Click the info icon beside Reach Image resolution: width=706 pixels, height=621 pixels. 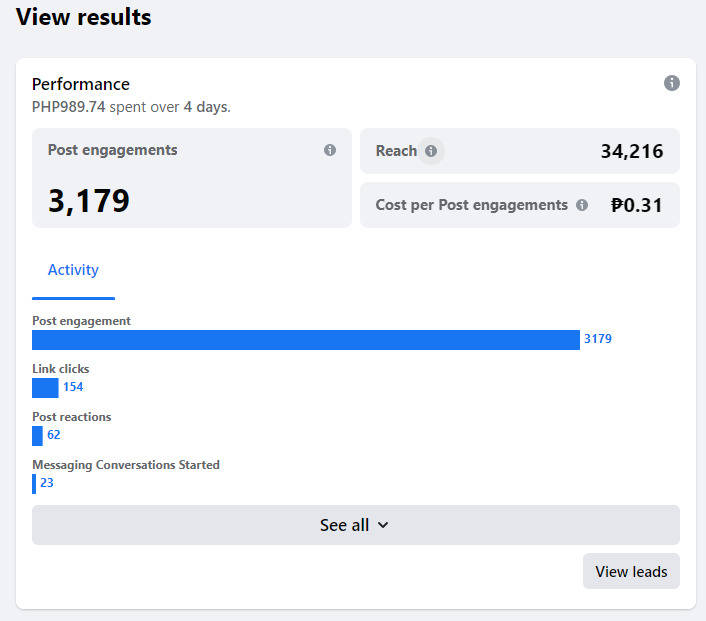(431, 151)
